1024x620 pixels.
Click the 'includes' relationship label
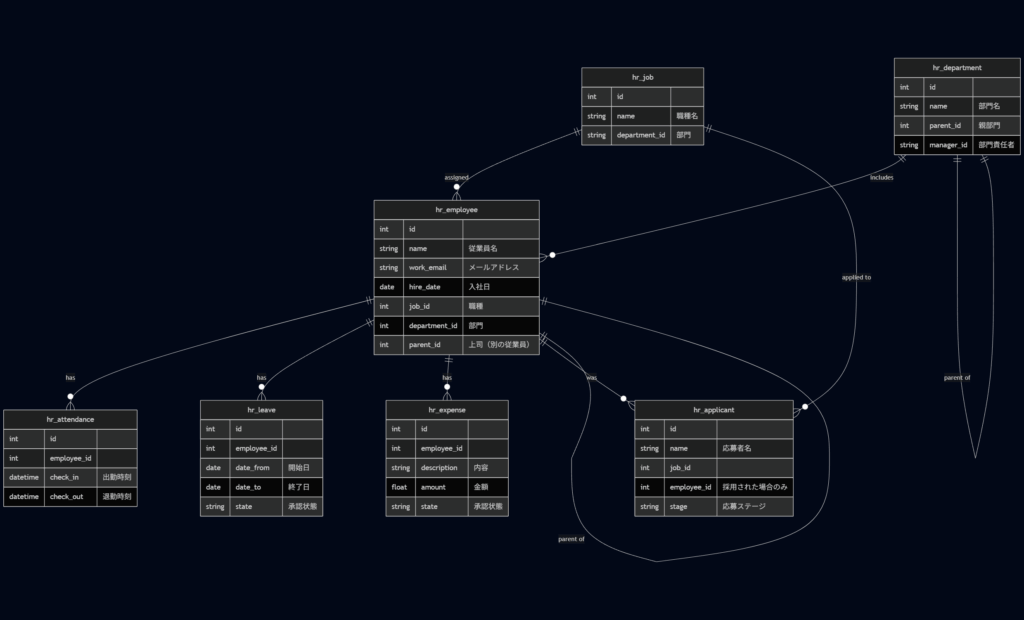tap(882, 177)
